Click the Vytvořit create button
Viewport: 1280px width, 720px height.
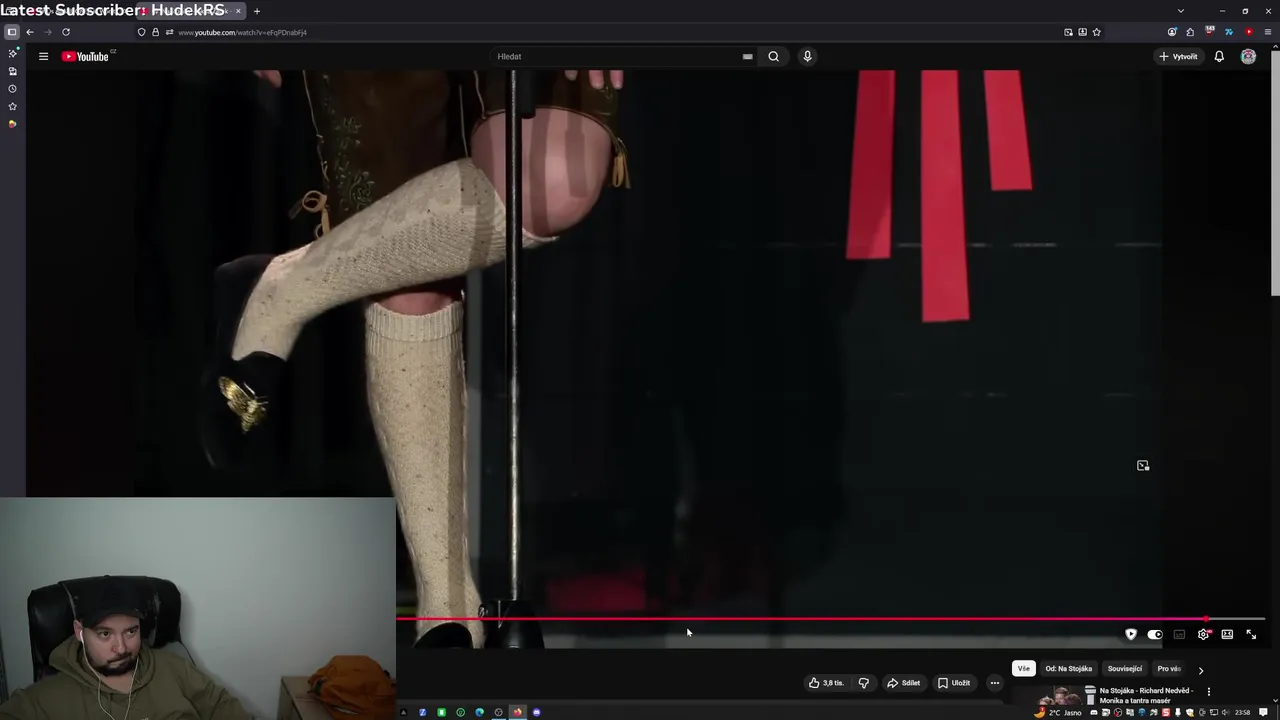1178,56
